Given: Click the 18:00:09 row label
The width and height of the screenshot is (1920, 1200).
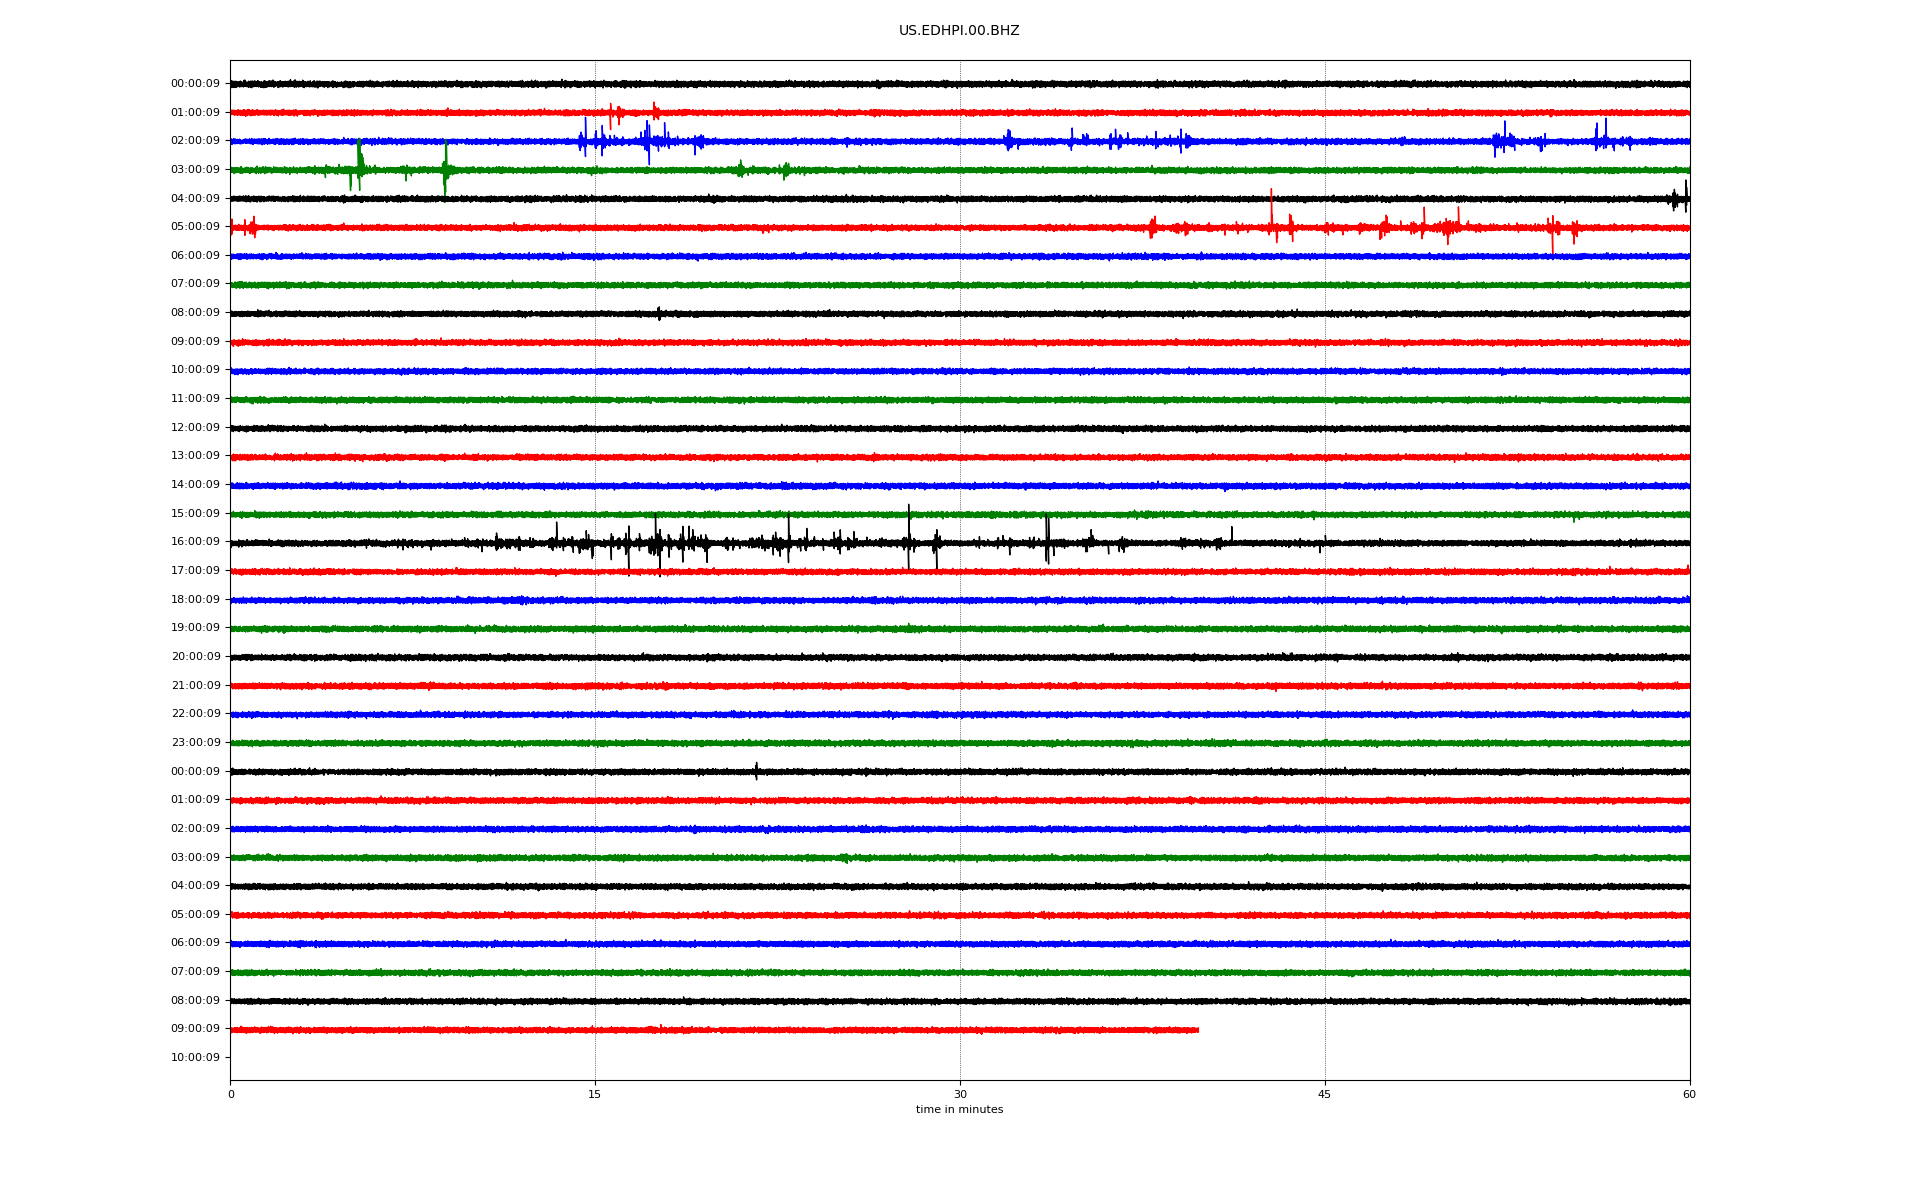Looking at the screenshot, I should pos(195,600).
